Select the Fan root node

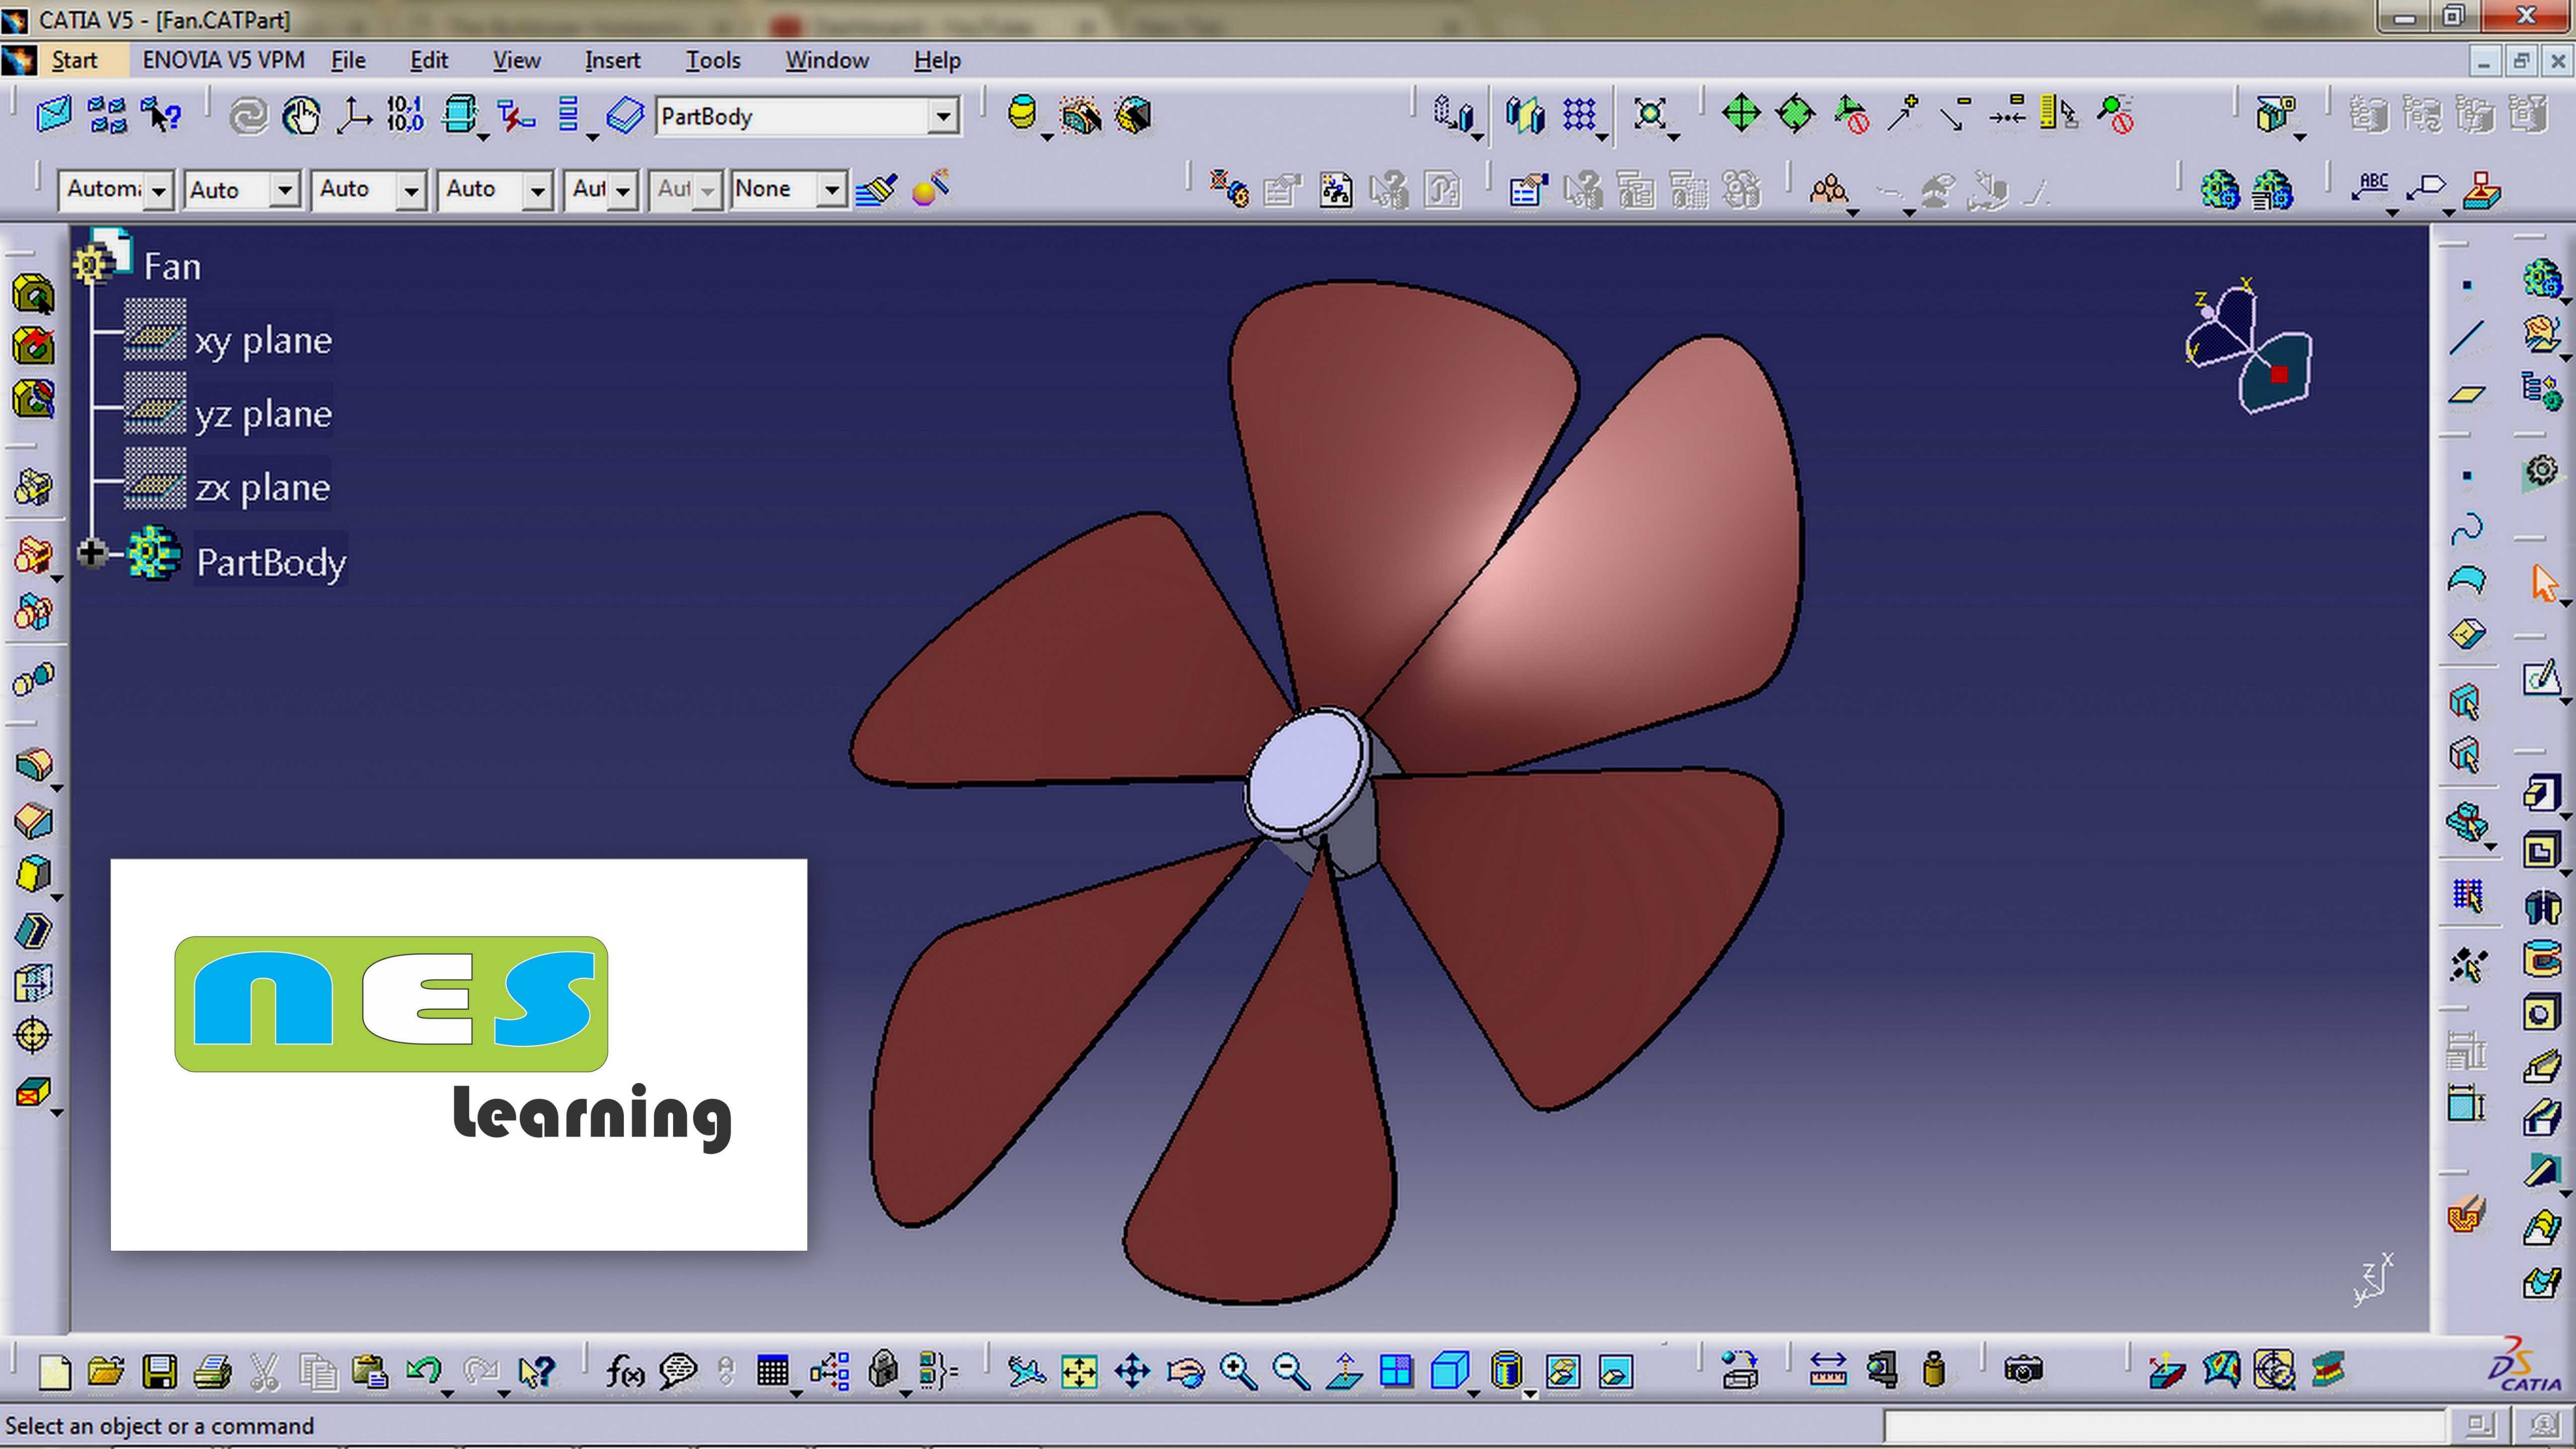(x=172, y=267)
